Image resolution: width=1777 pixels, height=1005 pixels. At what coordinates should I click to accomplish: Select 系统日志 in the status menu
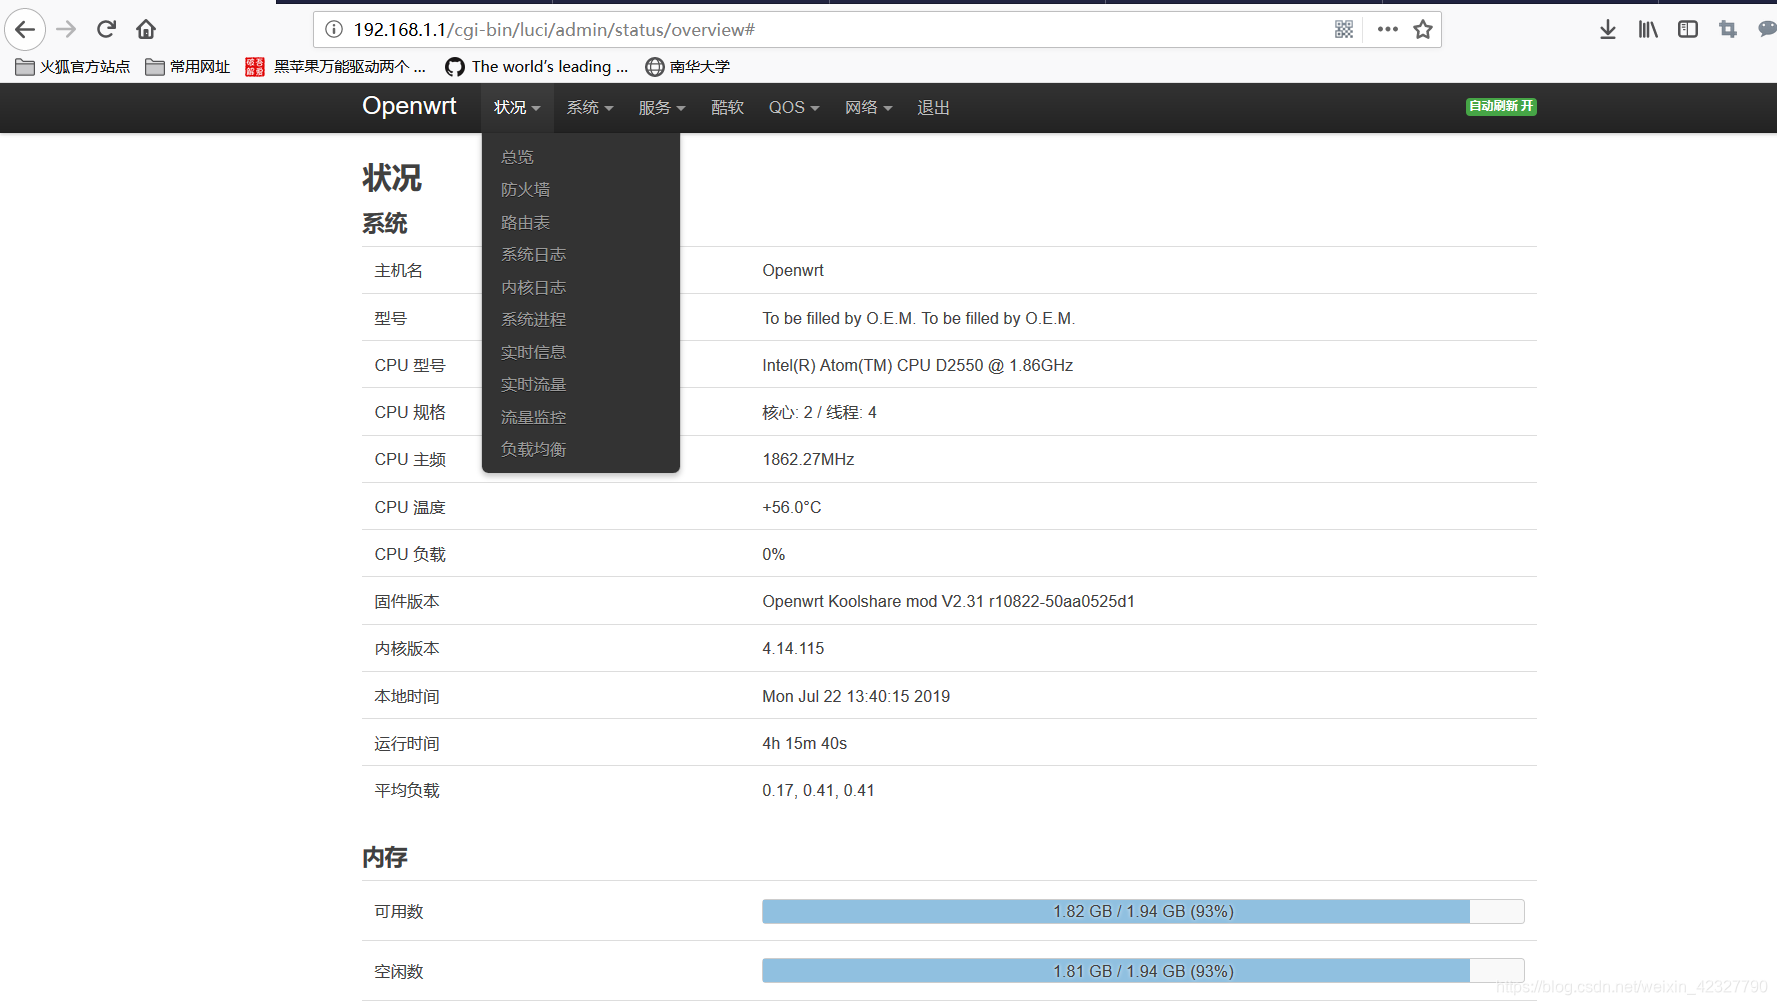coord(581,255)
